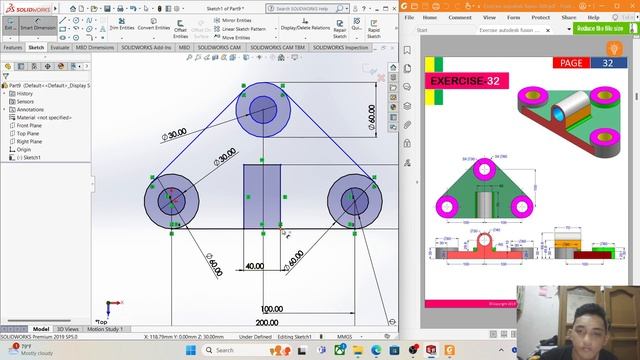Select the Line sketch tool

(62, 20)
